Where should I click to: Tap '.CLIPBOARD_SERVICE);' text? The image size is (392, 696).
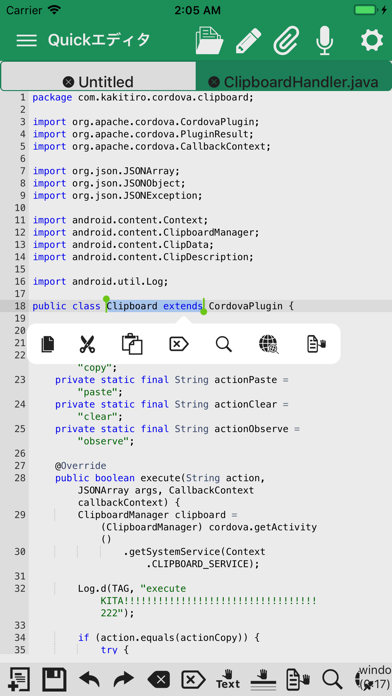tap(202, 564)
